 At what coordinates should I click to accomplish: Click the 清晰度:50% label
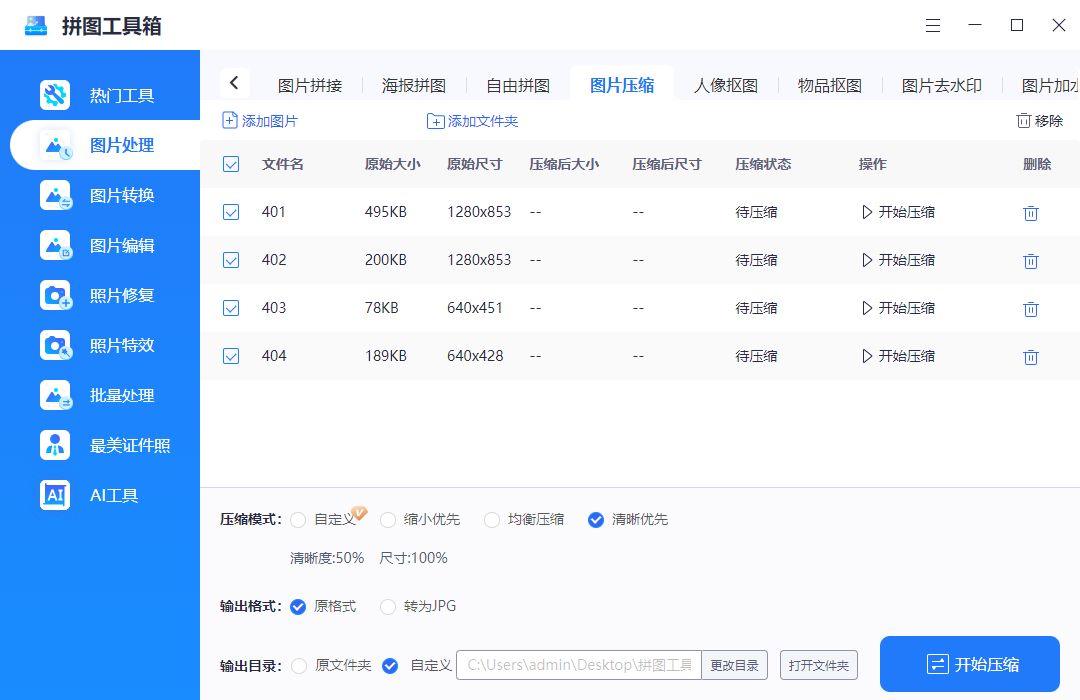click(326, 558)
